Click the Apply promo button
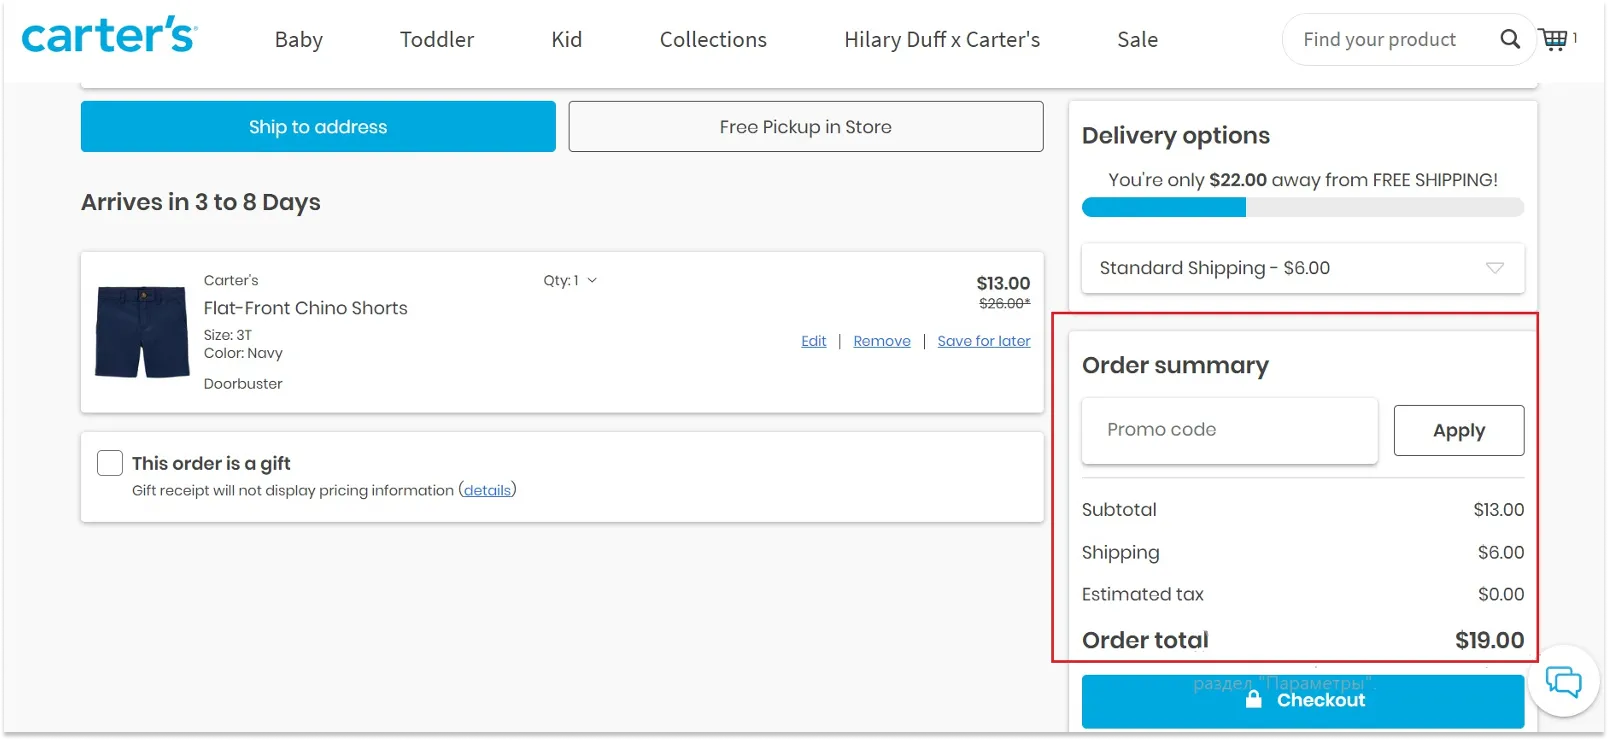 coord(1458,430)
